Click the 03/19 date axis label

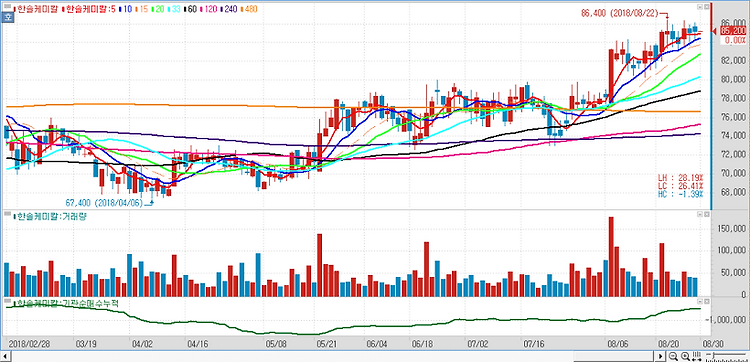[86, 343]
